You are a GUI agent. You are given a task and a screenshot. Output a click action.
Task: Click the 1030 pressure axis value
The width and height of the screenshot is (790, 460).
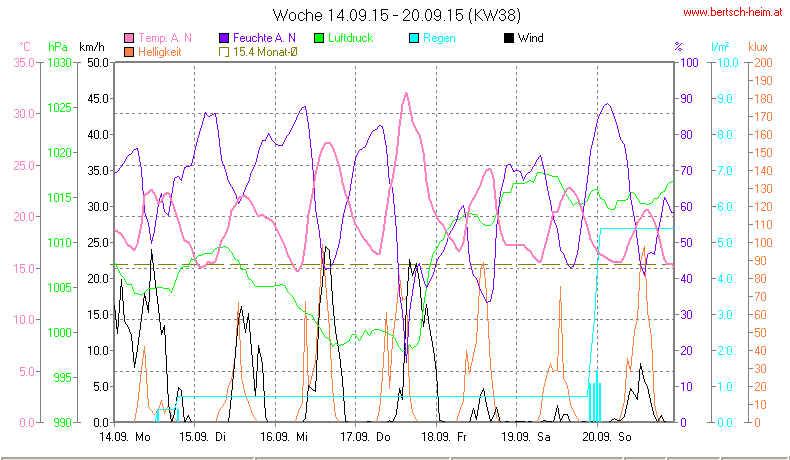click(59, 63)
